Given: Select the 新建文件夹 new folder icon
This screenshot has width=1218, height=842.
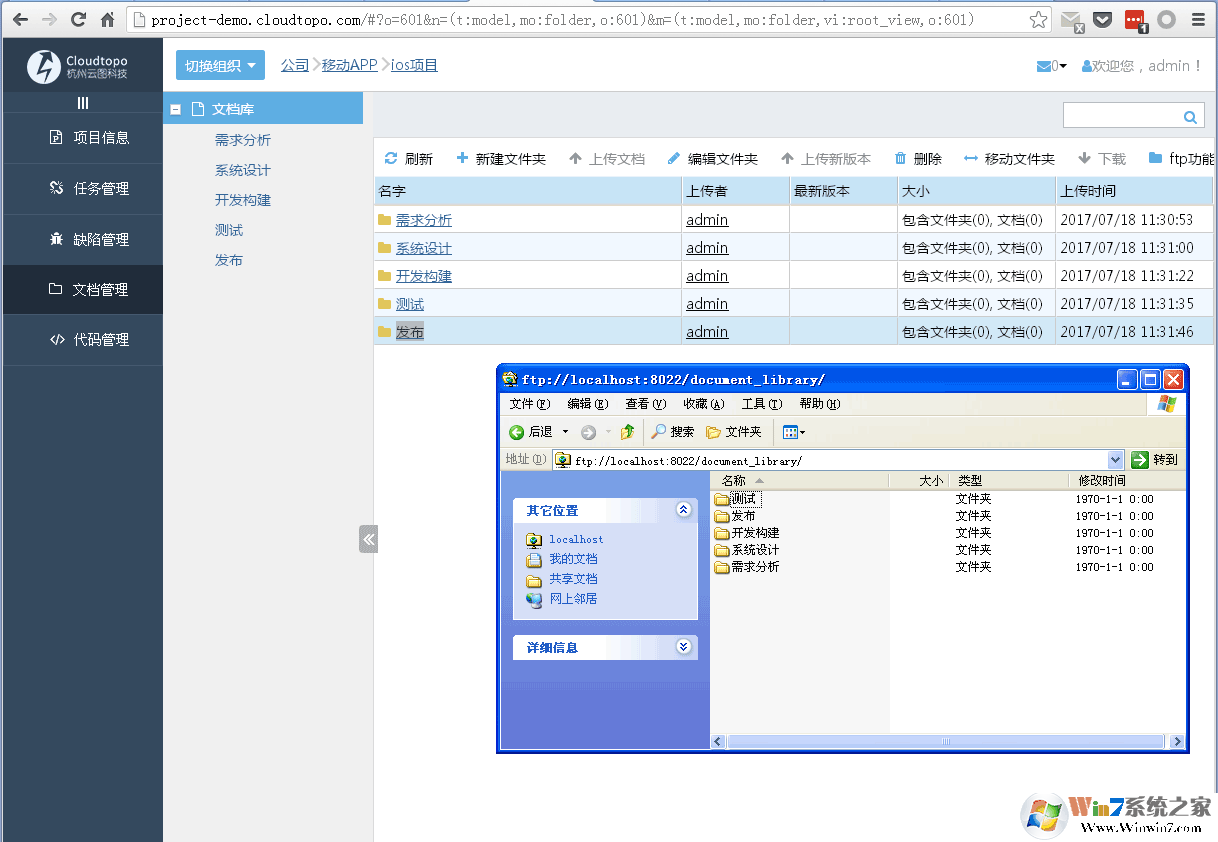Looking at the screenshot, I should coord(461,158).
